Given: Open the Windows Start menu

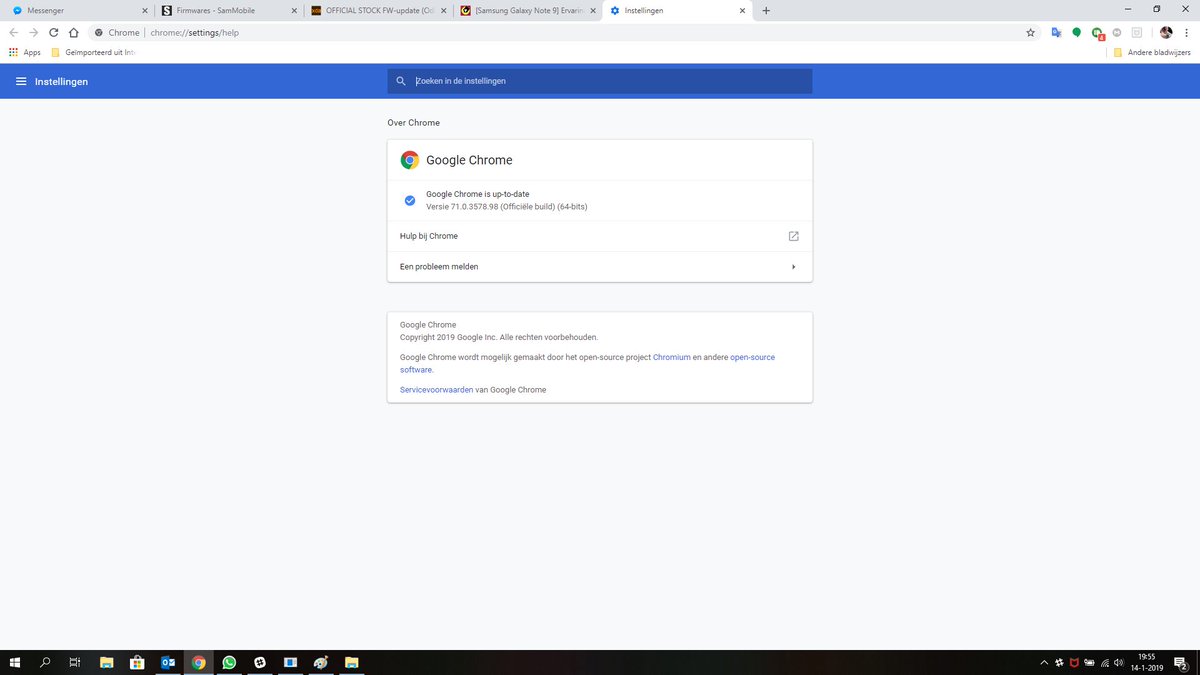Looking at the screenshot, I should click(15, 662).
